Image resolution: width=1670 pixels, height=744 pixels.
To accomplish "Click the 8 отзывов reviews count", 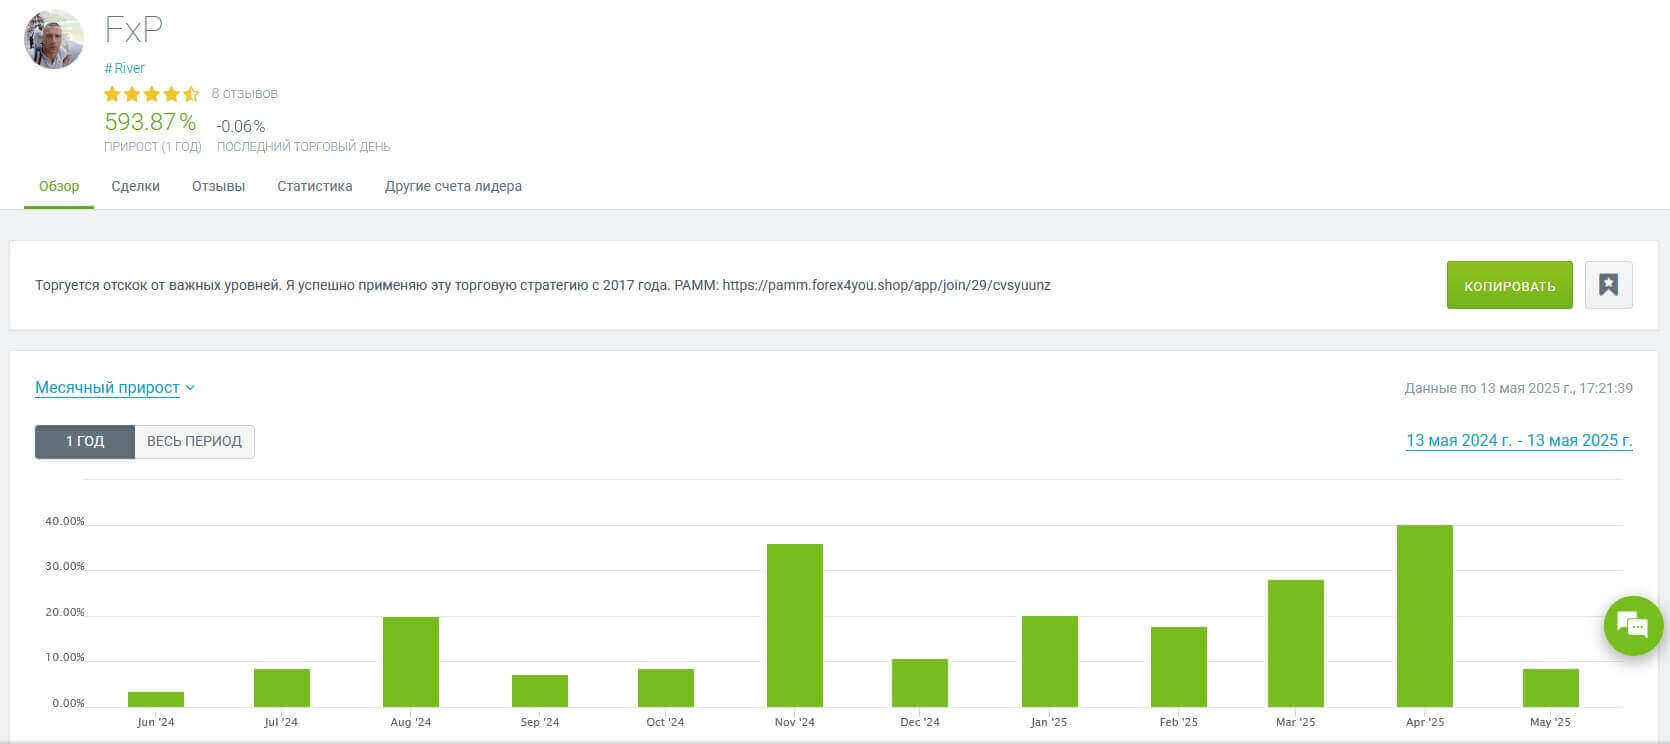I will (244, 94).
